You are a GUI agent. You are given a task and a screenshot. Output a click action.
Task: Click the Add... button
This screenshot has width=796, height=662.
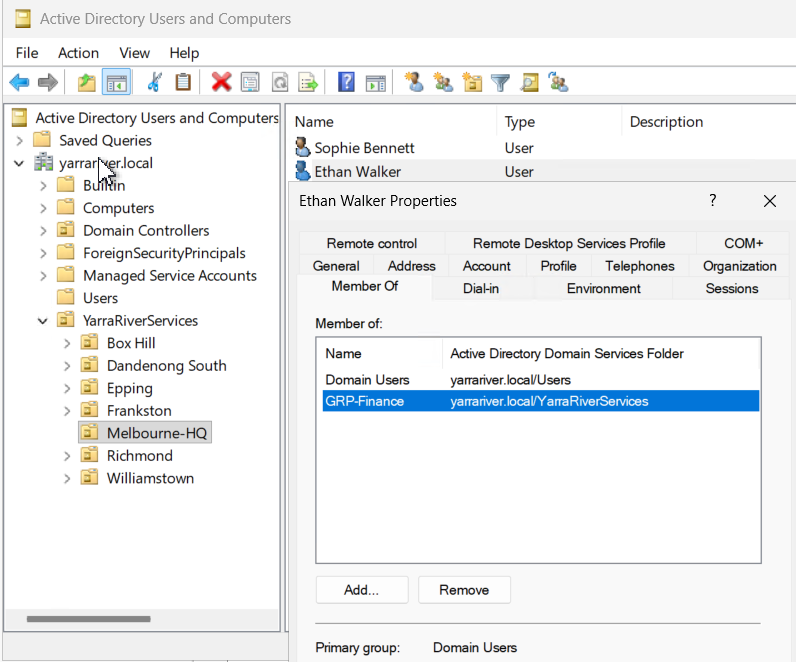click(x=361, y=590)
